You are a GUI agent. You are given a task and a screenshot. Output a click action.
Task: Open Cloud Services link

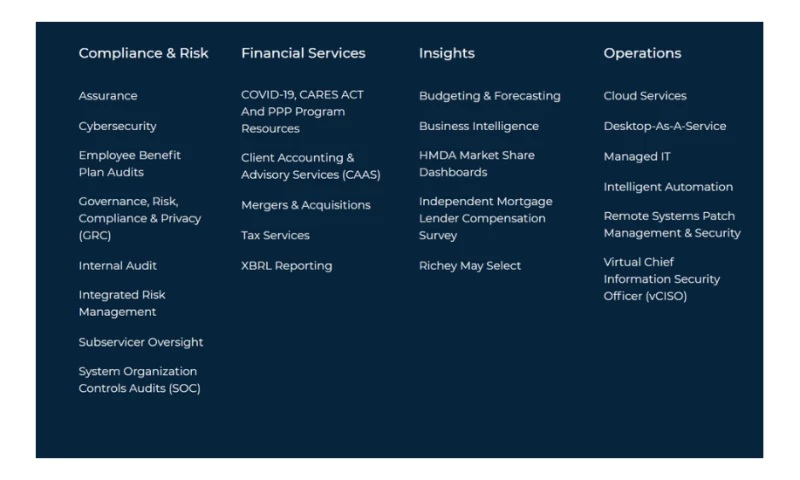click(644, 96)
